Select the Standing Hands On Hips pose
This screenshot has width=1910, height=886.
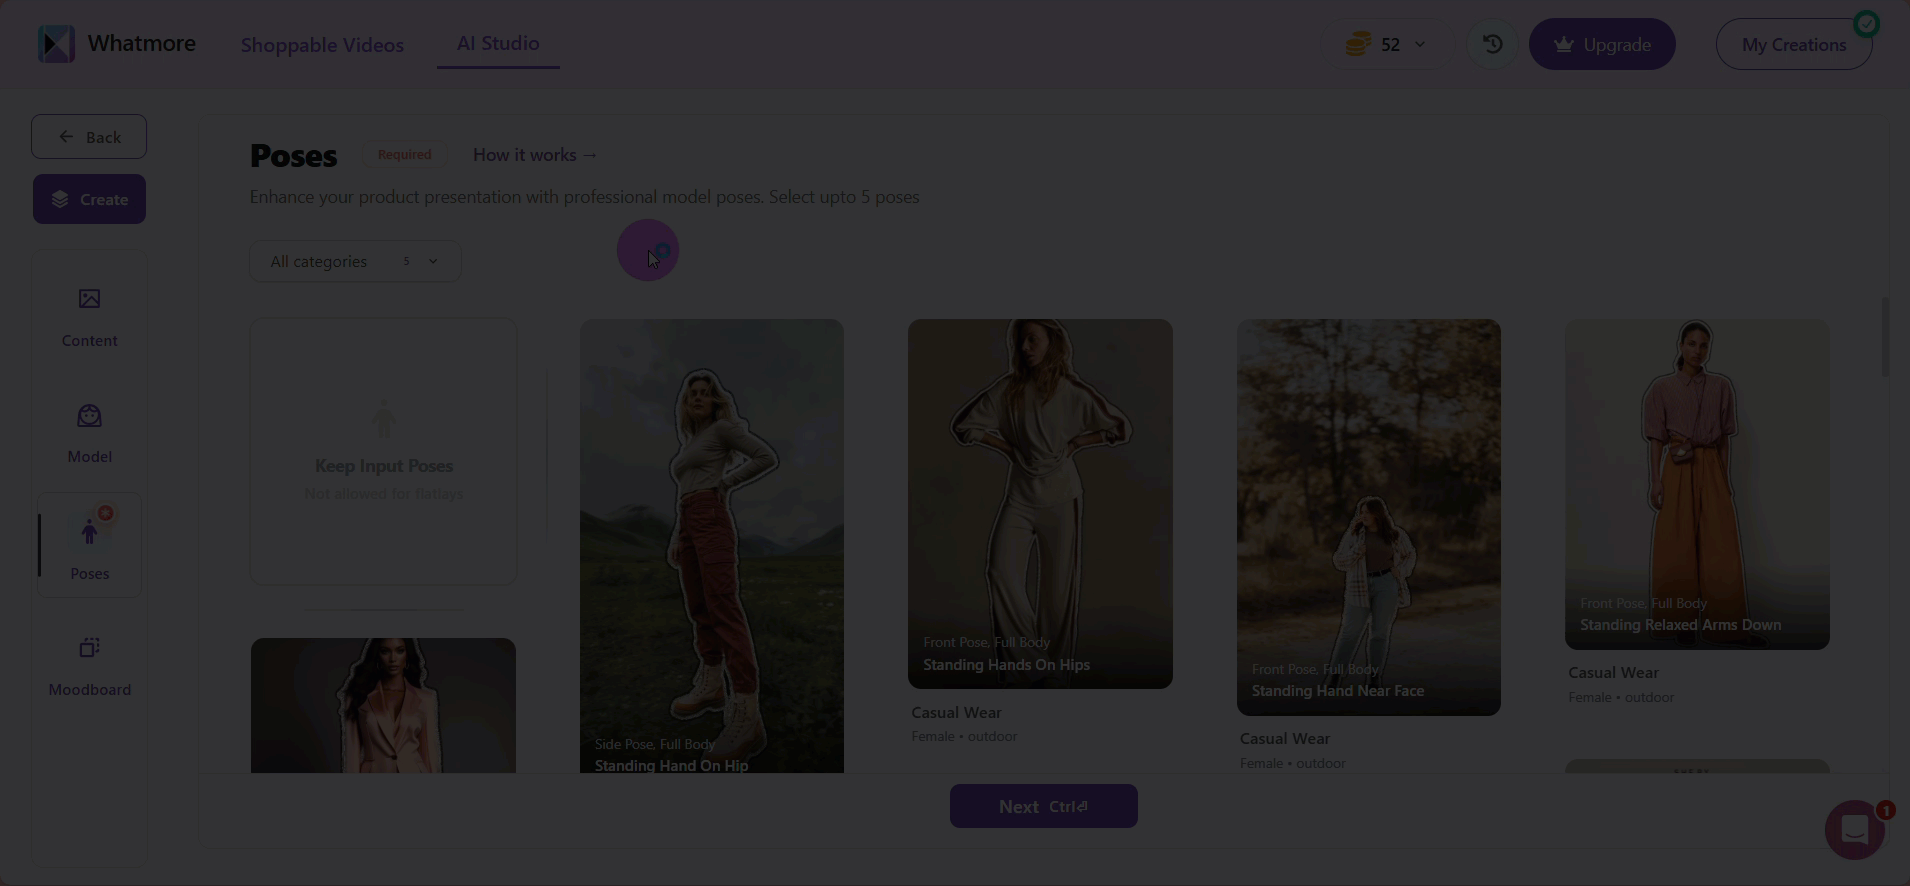[x=1040, y=503]
